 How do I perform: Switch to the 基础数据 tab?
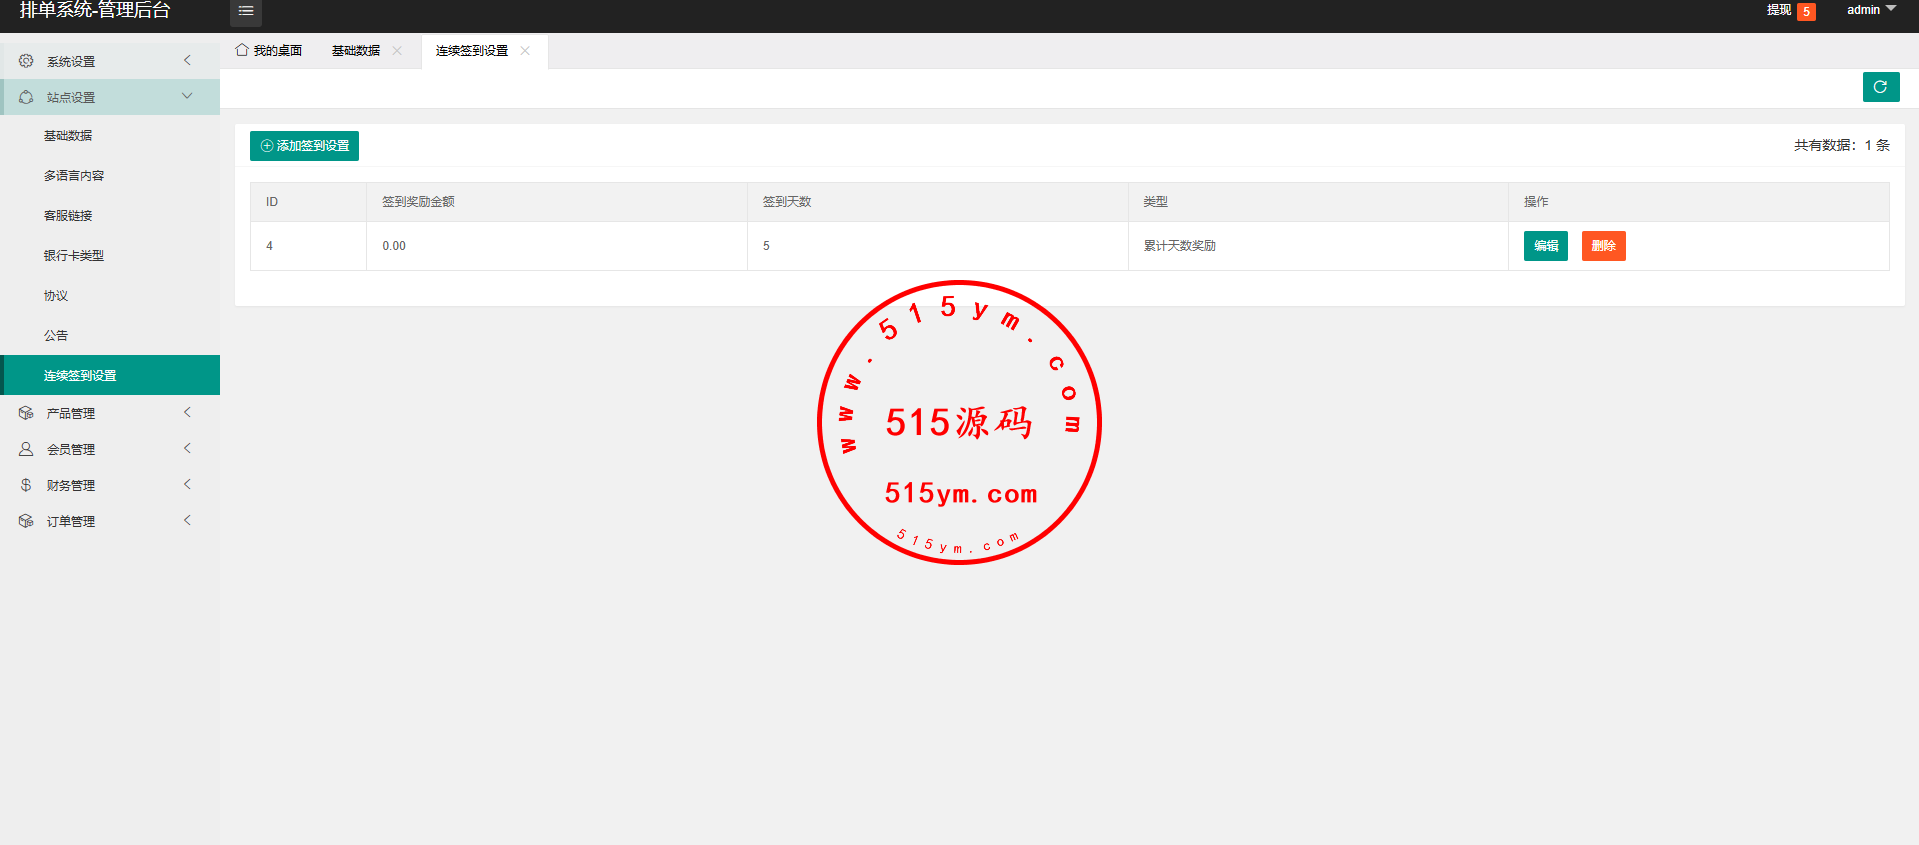[x=356, y=51]
